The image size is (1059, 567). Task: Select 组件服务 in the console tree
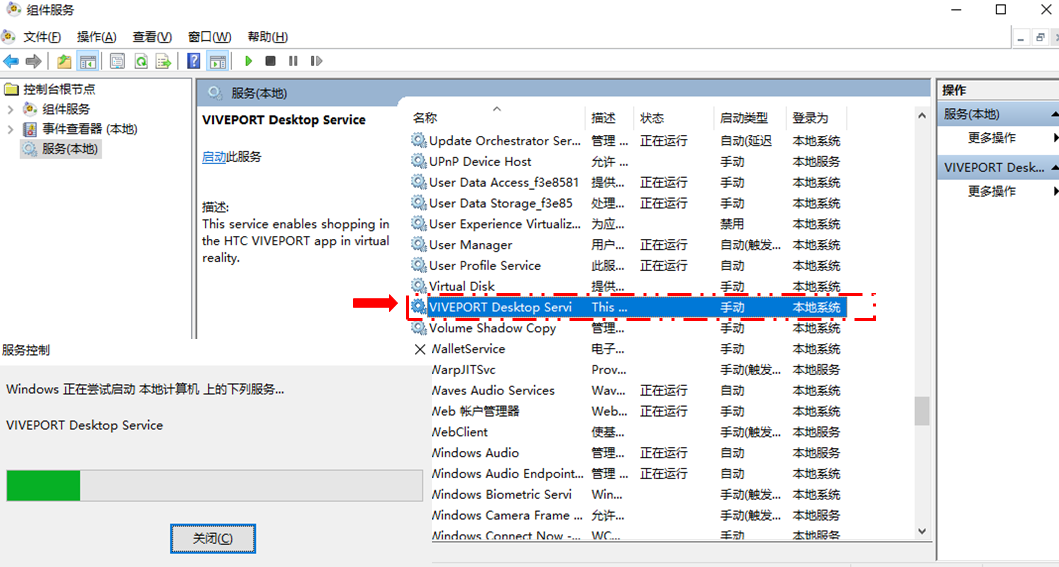click(66, 109)
